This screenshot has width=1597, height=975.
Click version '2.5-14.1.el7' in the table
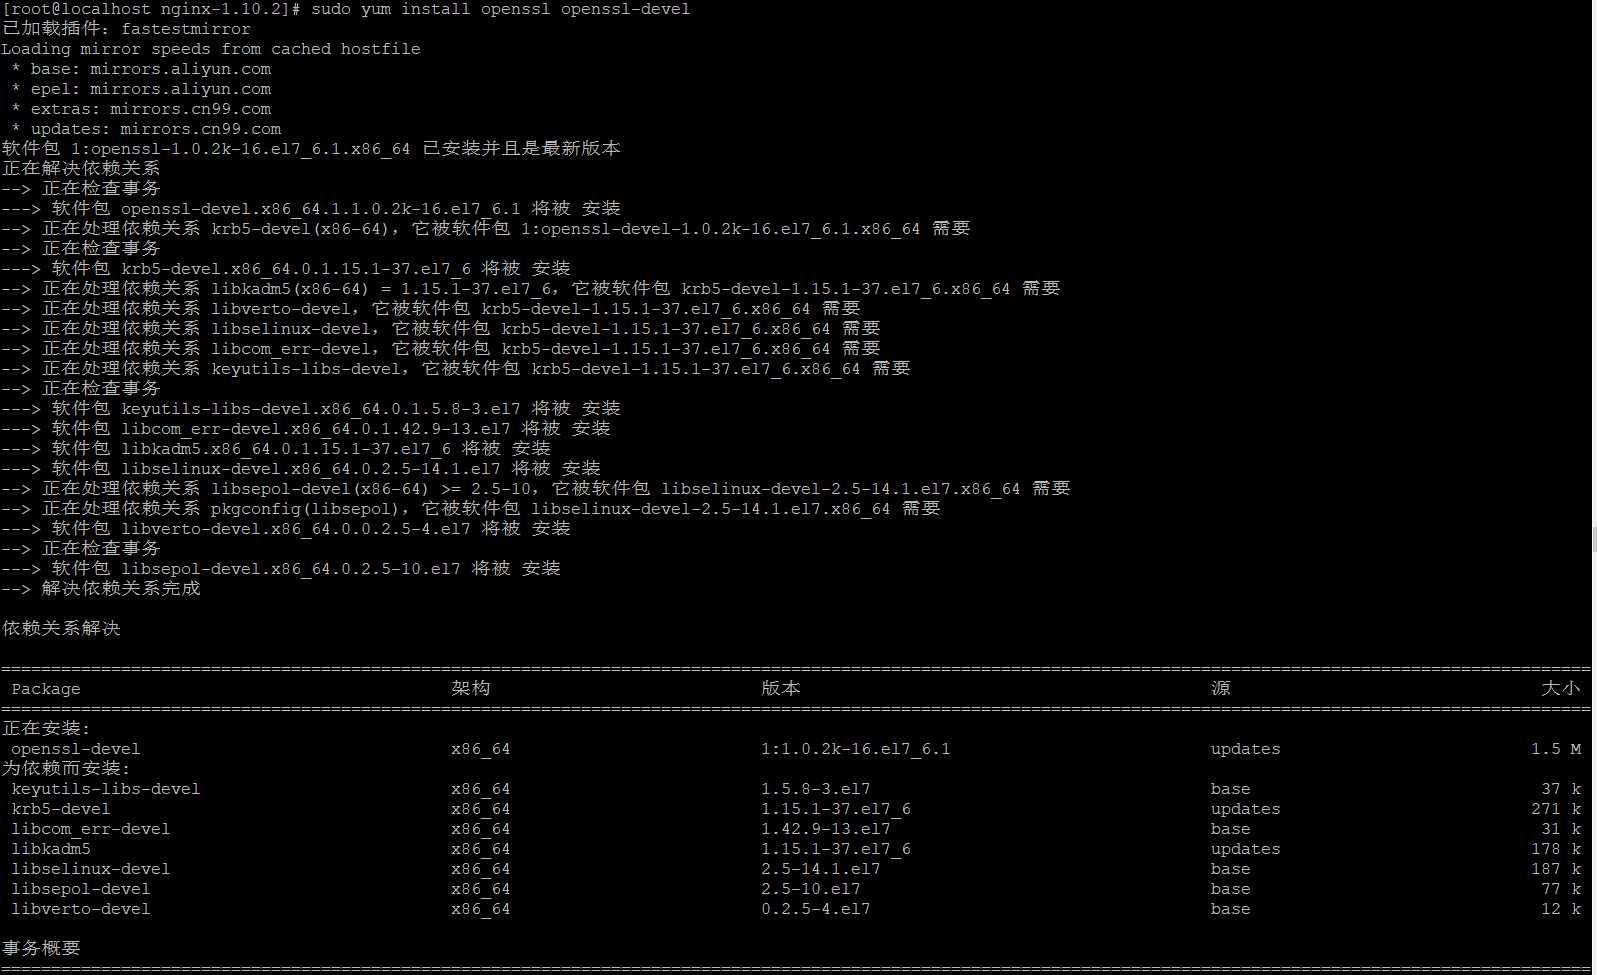821,869
